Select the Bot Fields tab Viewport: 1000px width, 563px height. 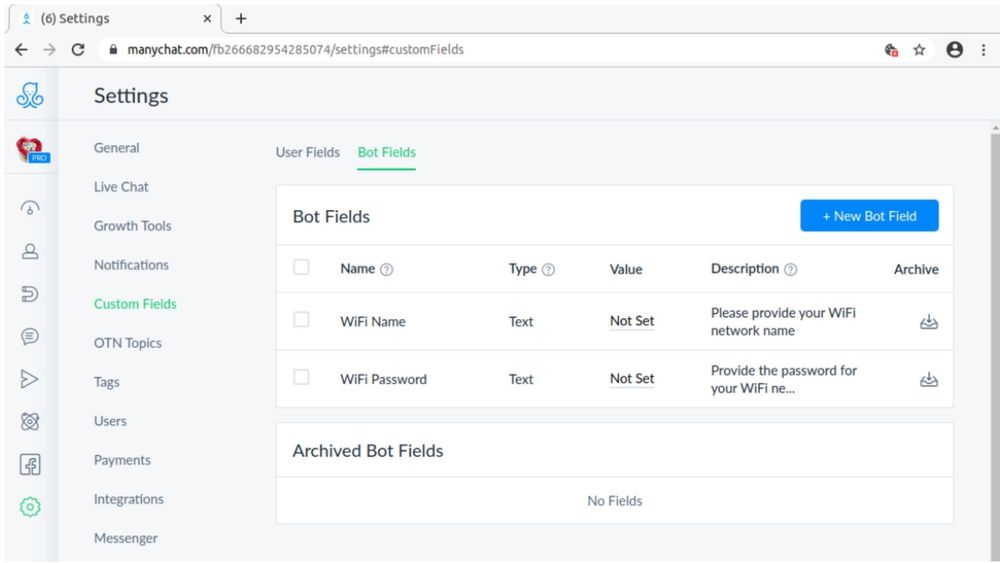(386, 152)
